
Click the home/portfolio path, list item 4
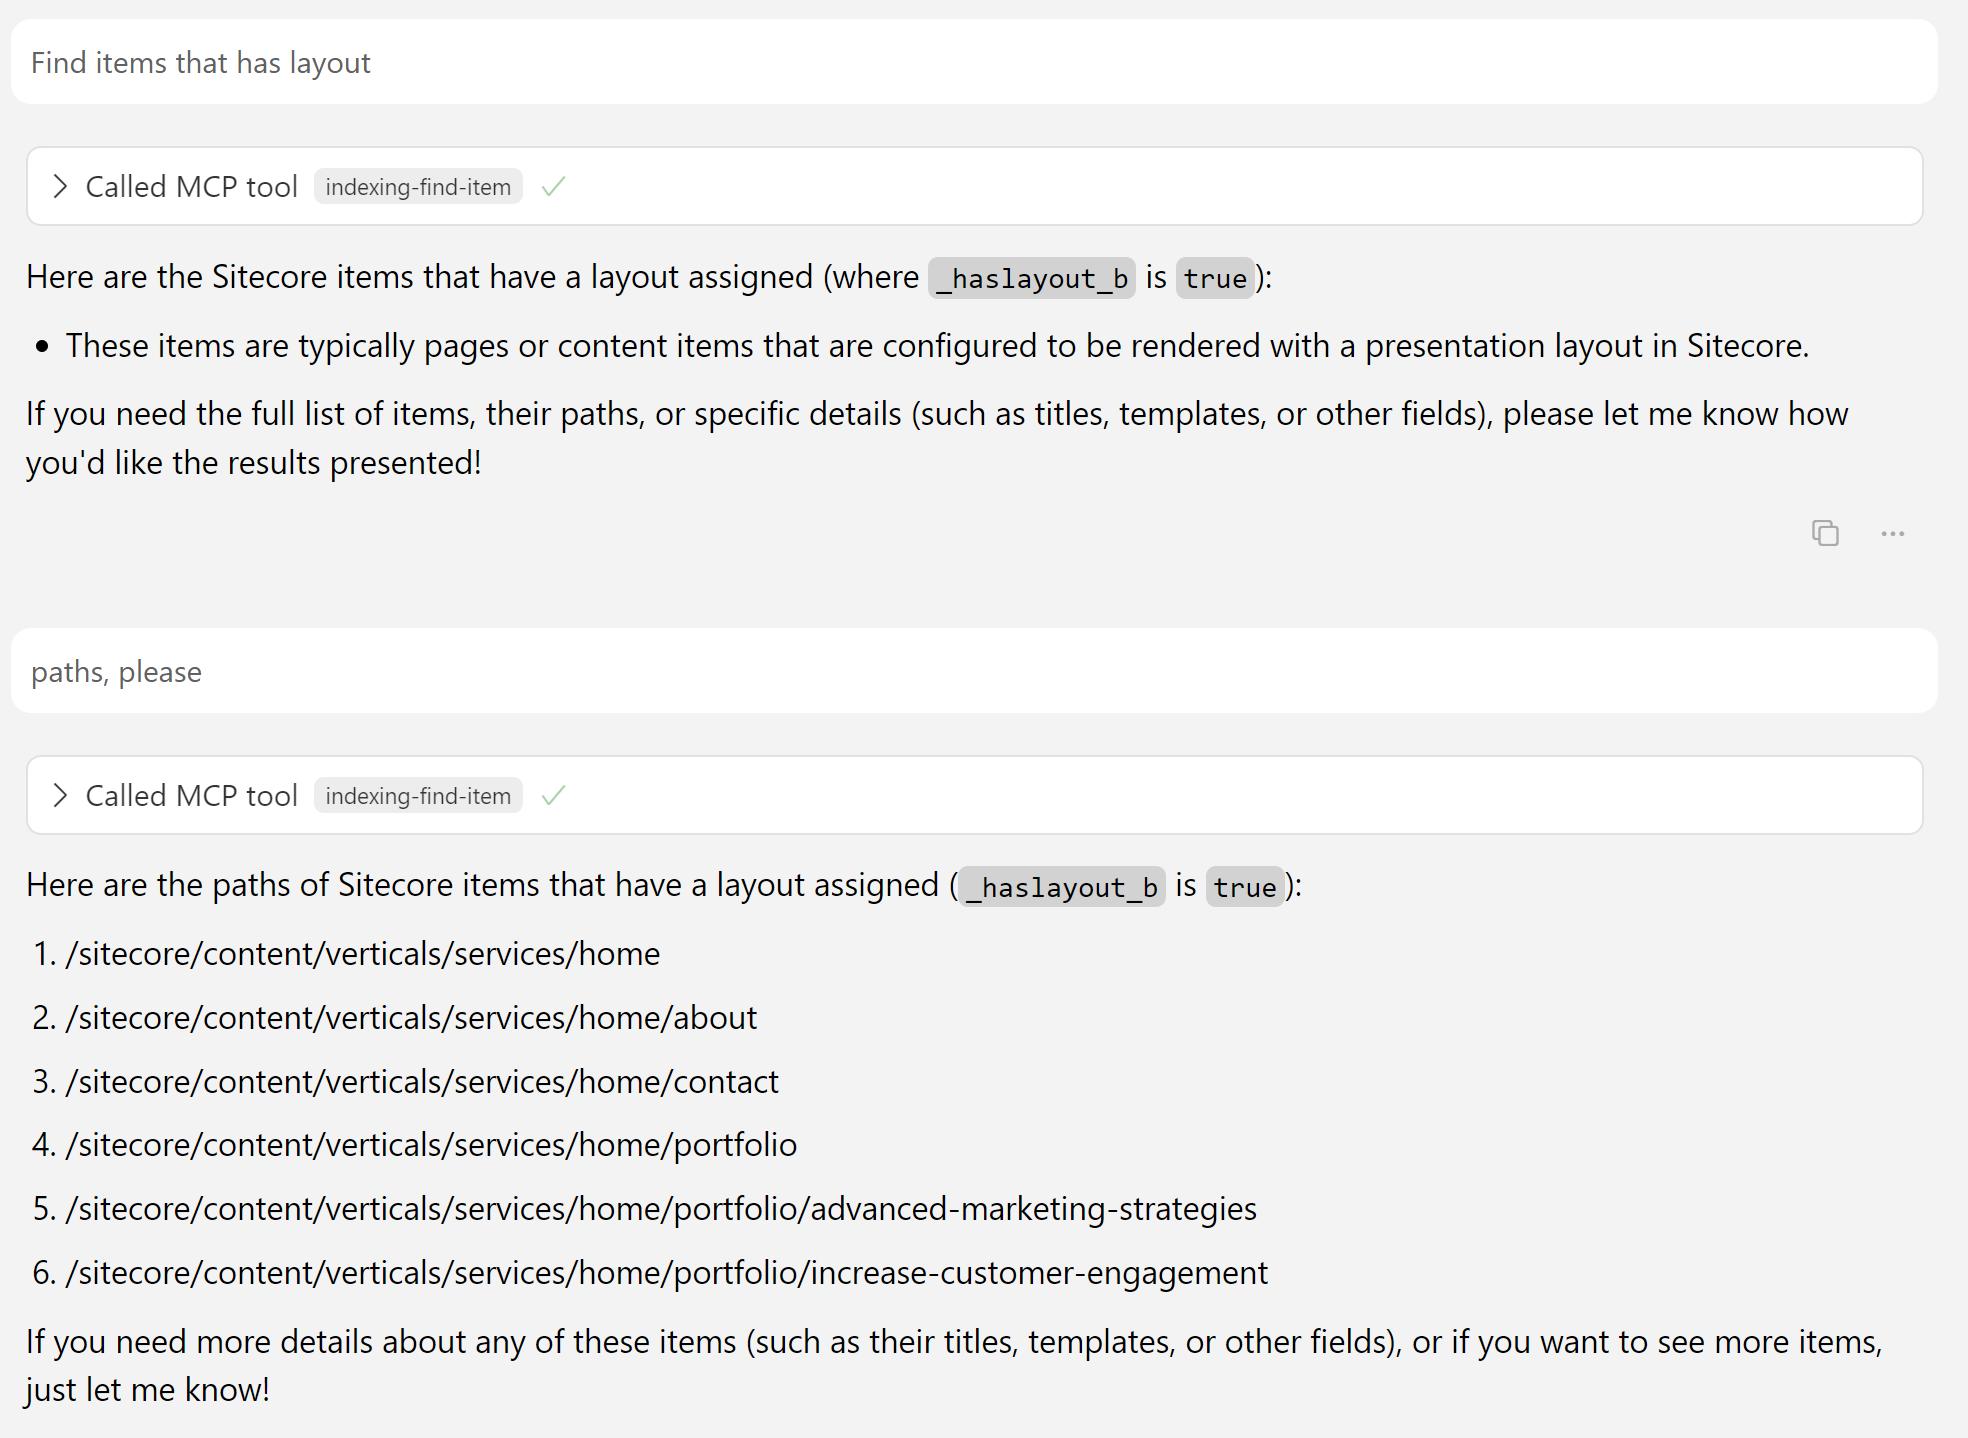click(431, 1145)
